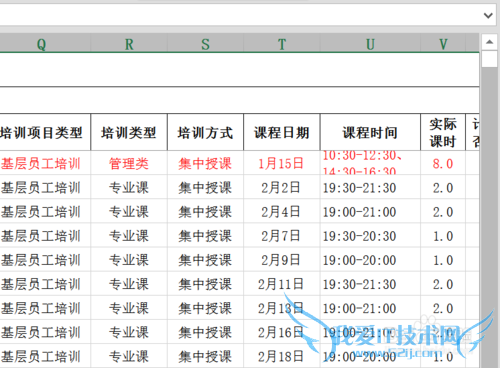
Task: Expand the formula bar chevron
Action: point(488,15)
